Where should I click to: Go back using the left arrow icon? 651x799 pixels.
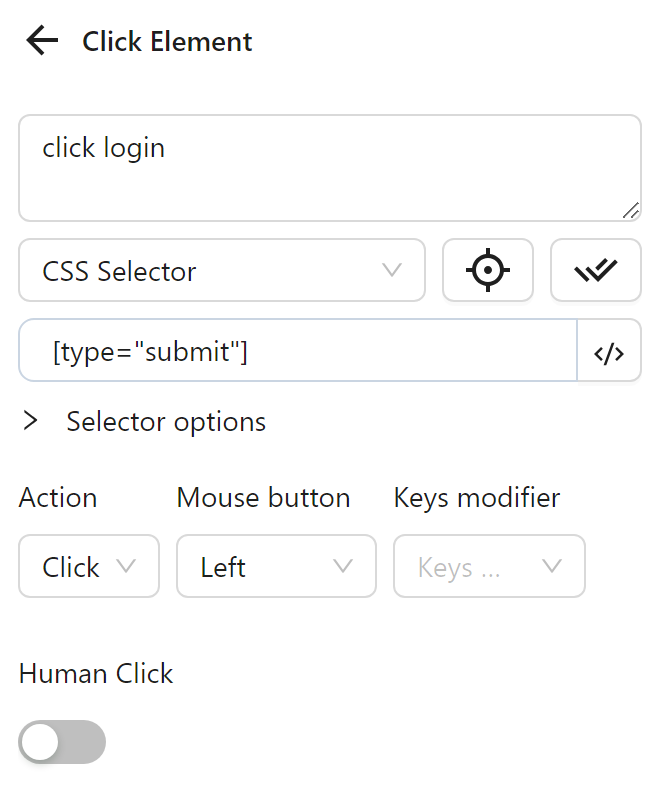pyautogui.click(x=42, y=41)
